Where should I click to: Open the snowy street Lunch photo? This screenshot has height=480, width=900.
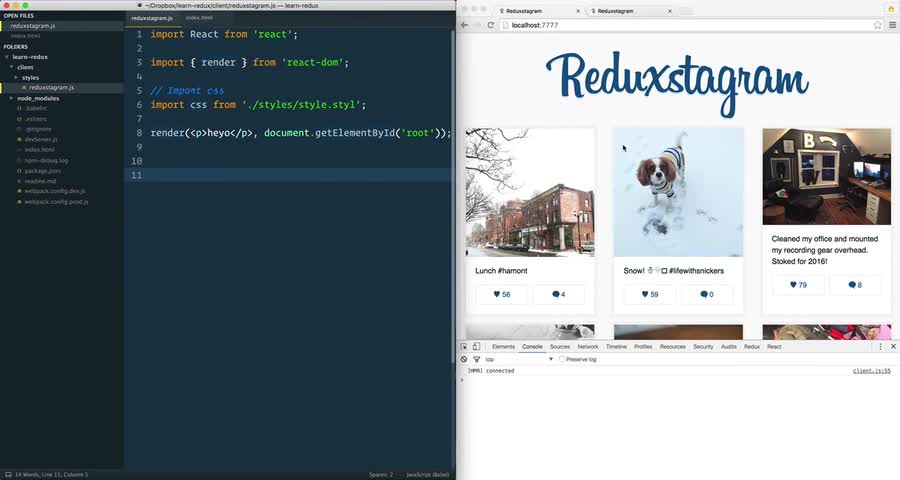(530, 192)
